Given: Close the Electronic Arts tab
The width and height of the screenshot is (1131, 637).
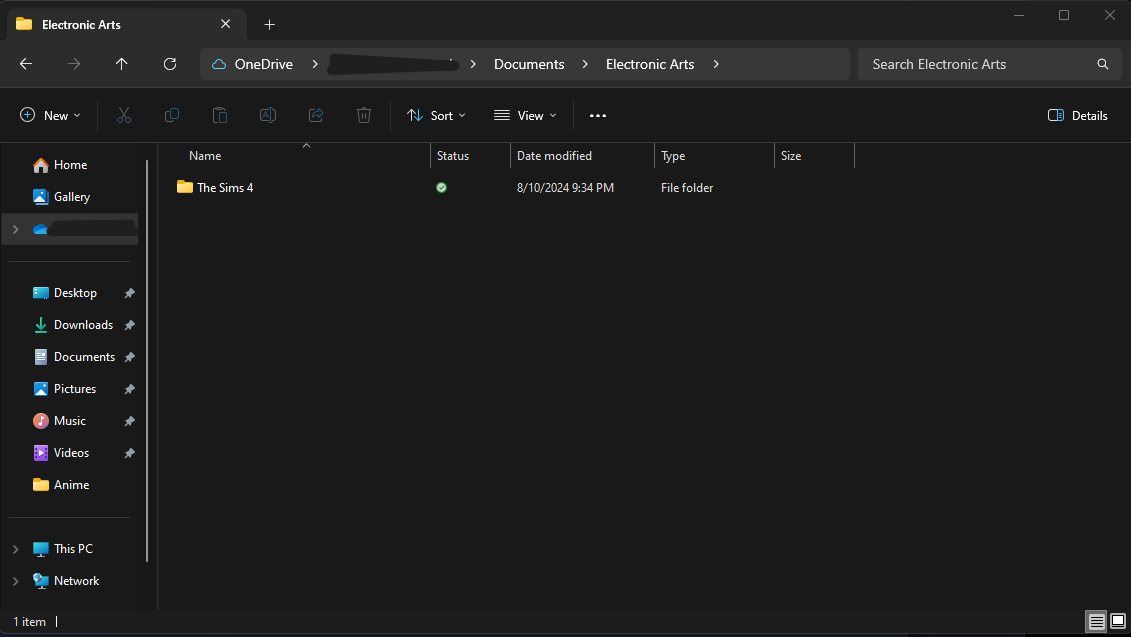Looking at the screenshot, I should pyautogui.click(x=225, y=24).
